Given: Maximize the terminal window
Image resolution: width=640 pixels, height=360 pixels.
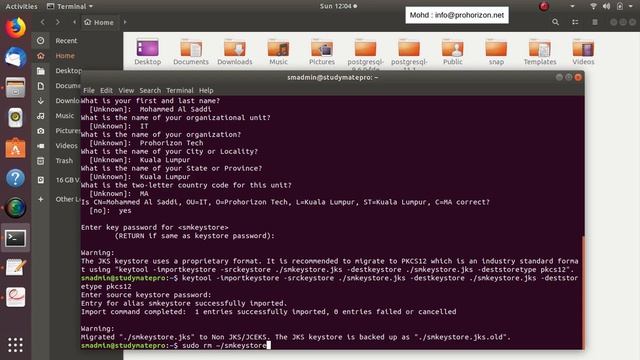Looking at the screenshot, I should pyautogui.click(x=569, y=77).
